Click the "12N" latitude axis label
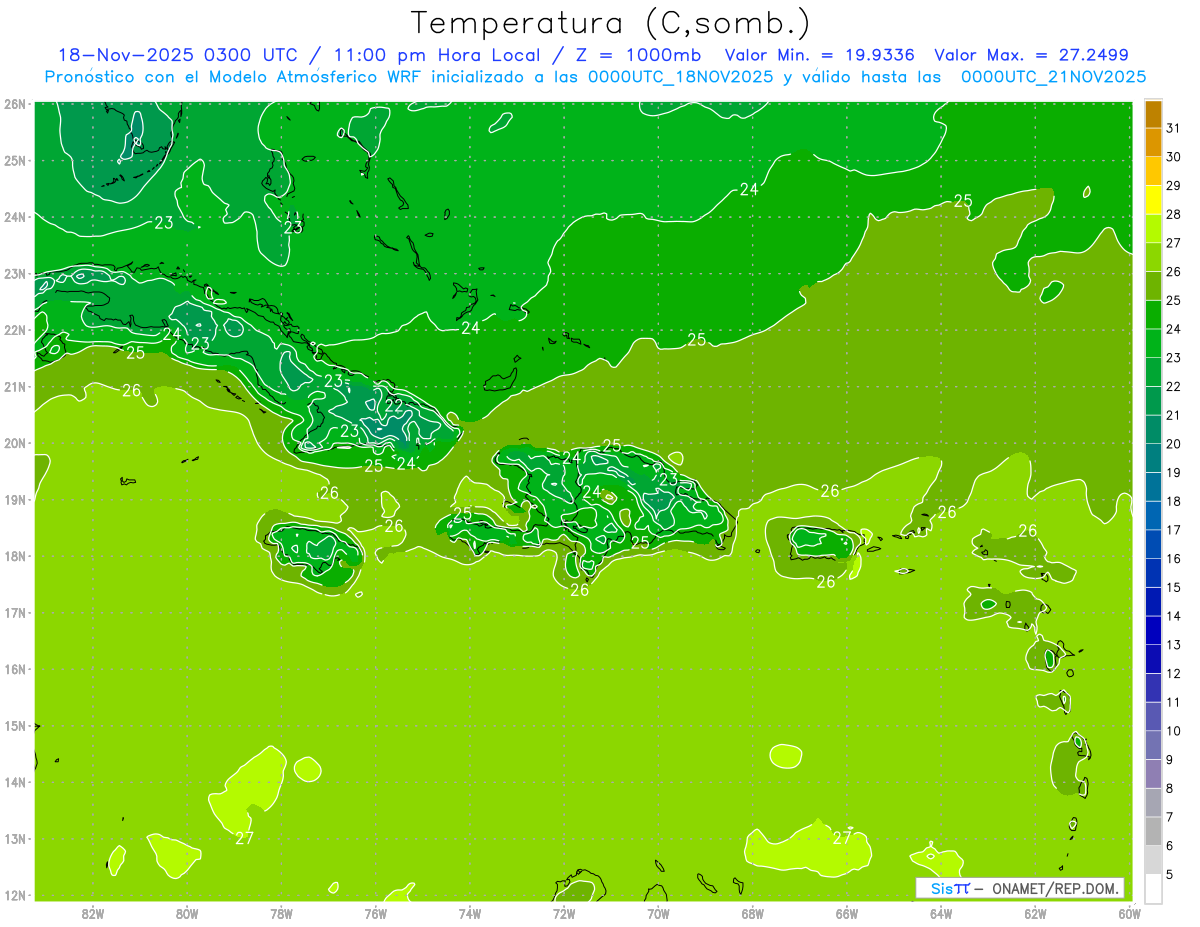1200x927 pixels. [x=15, y=895]
